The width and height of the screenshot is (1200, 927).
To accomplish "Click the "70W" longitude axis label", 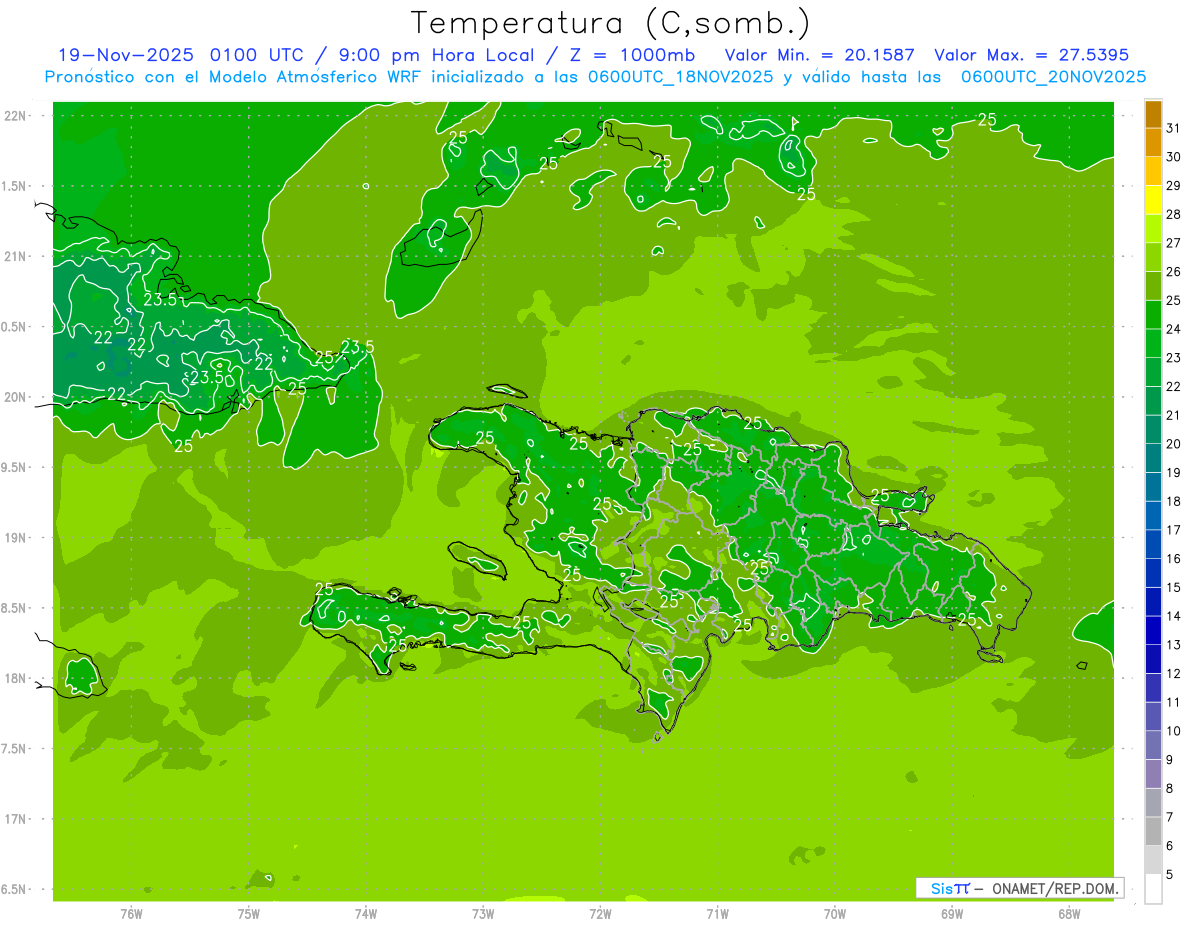I will pyautogui.click(x=835, y=914).
